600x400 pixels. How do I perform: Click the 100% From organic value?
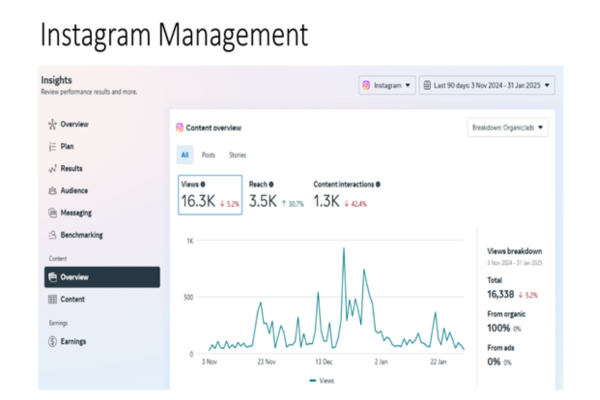[x=499, y=328]
